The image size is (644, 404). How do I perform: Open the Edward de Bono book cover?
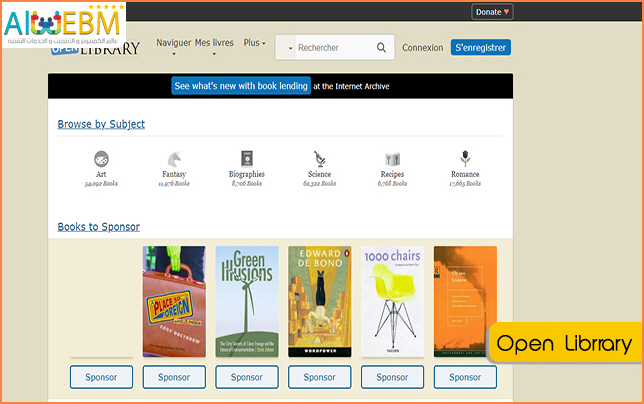(x=320, y=301)
